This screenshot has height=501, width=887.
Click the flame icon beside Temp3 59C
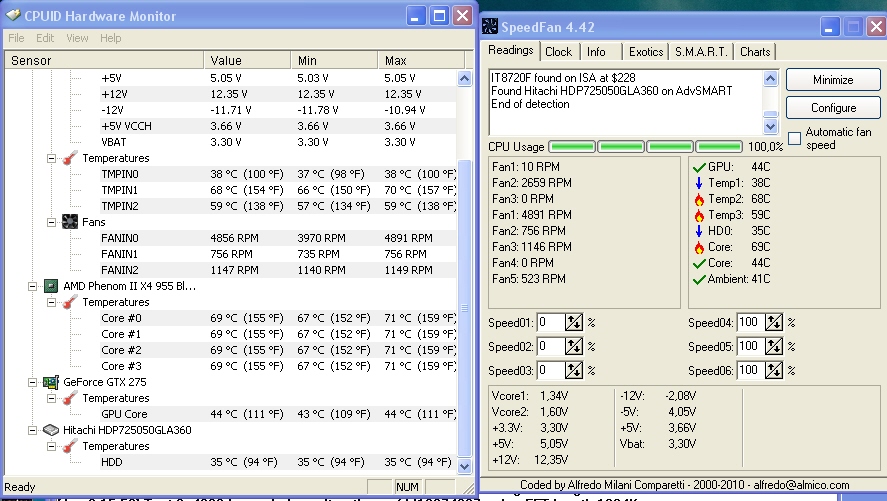(699, 215)
